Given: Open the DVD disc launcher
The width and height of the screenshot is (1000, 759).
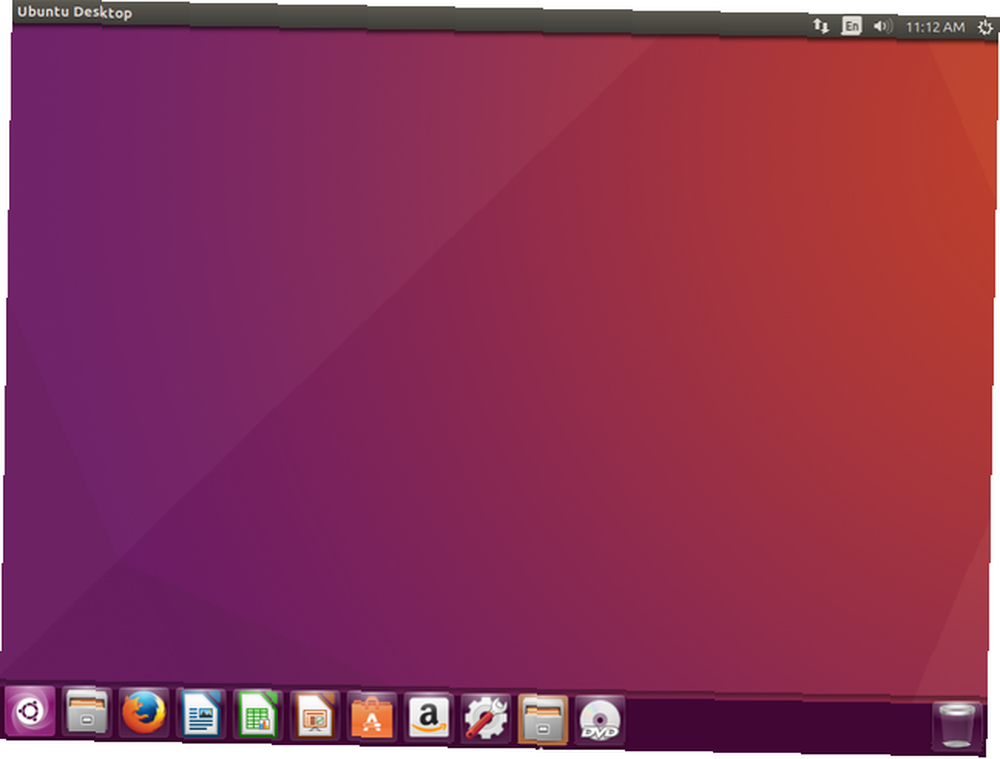Looking at the screenshot, I should [x=599, y=721].
